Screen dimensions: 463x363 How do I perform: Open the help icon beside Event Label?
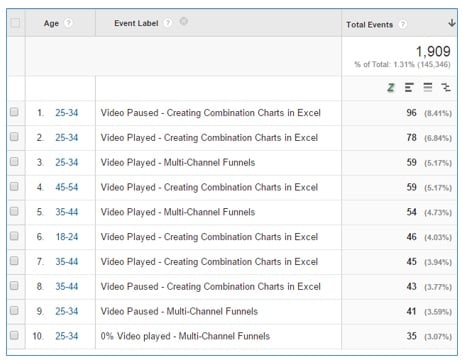(x=168, y=23)
